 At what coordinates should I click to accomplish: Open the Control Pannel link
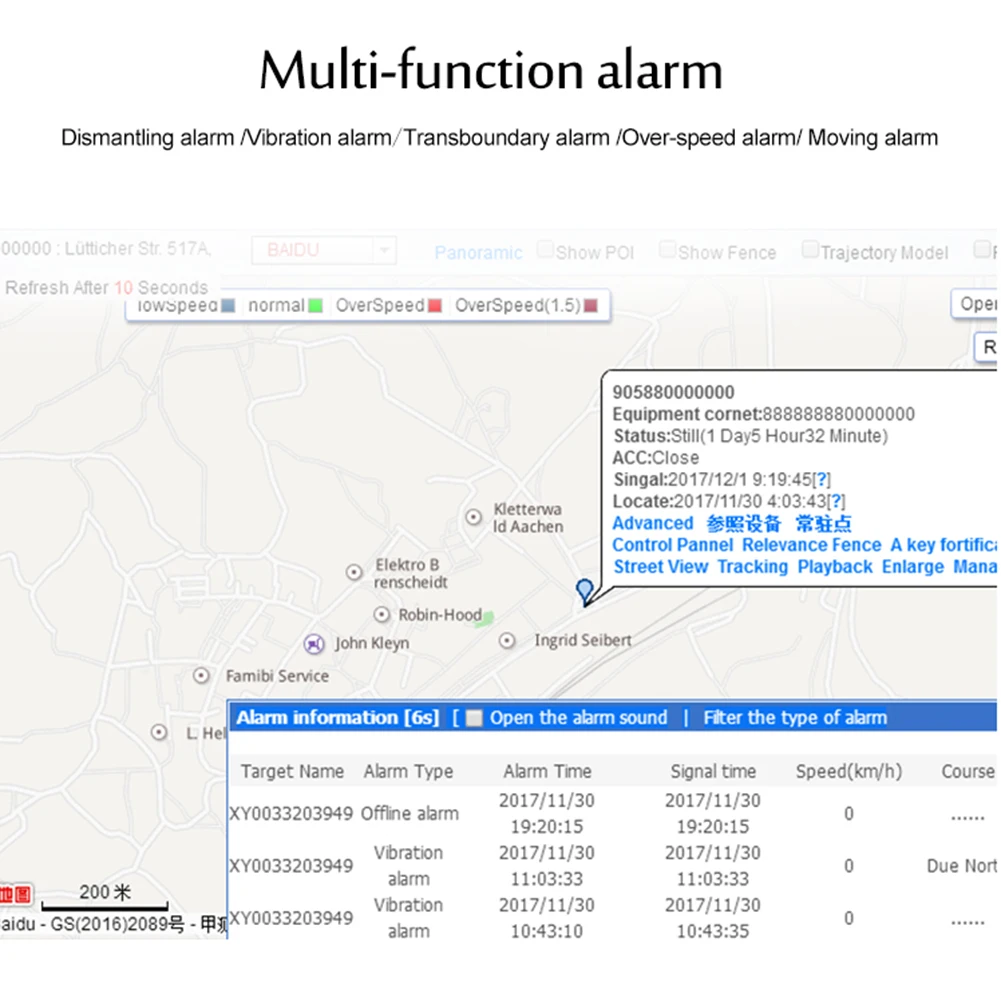(x=672, y=545)
